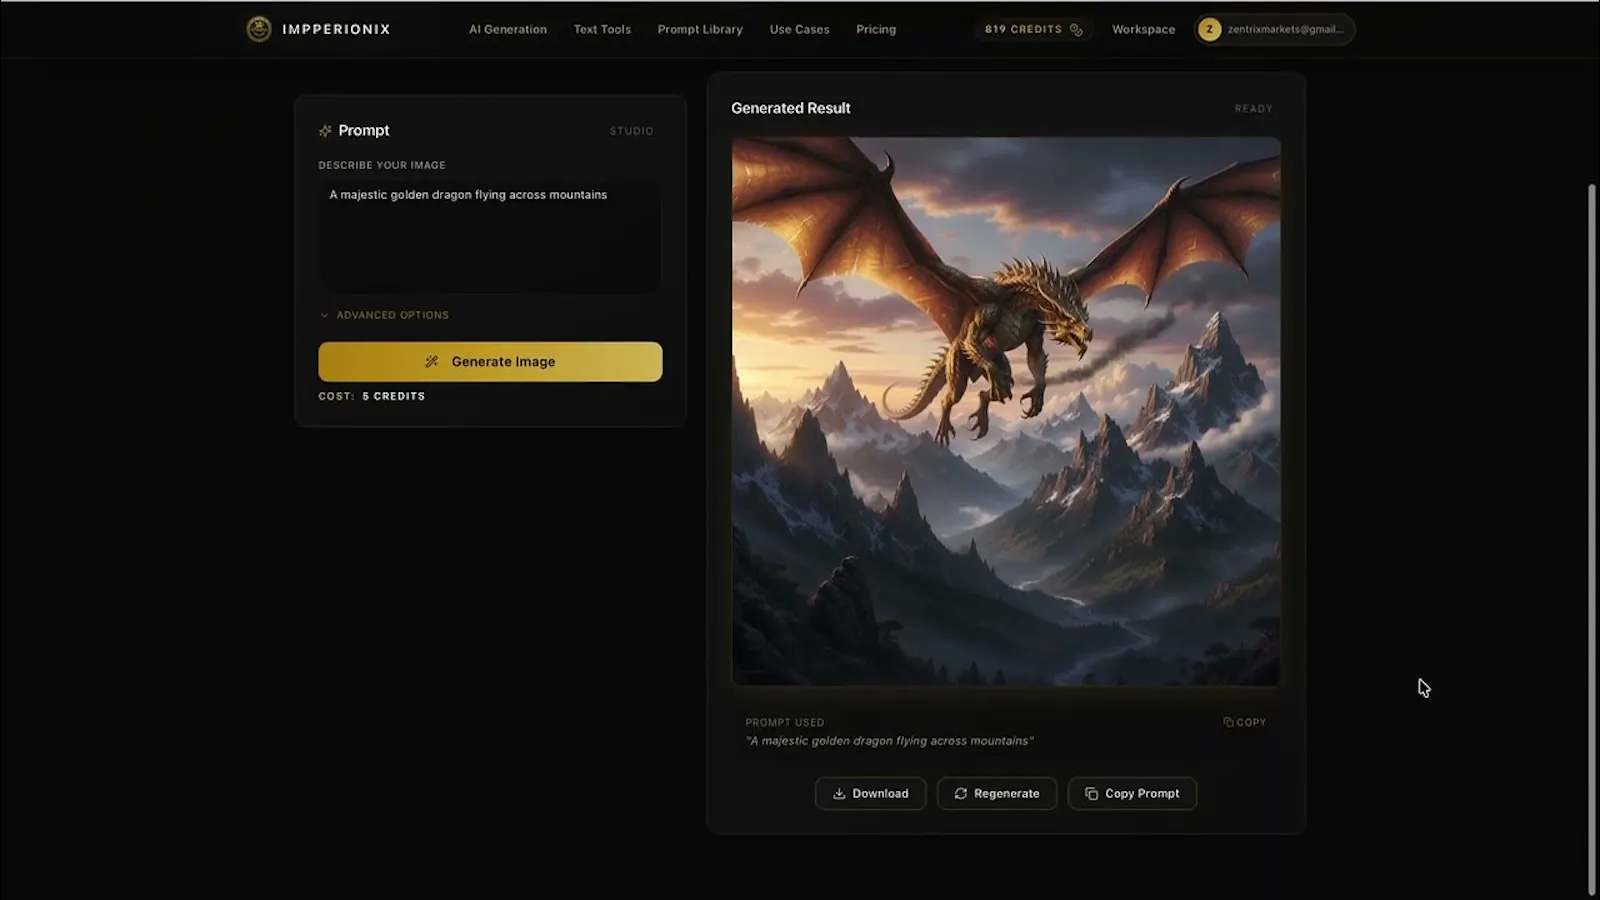
Task: Click the page vertical scrollbar
Action: (x=1592, y=540)
